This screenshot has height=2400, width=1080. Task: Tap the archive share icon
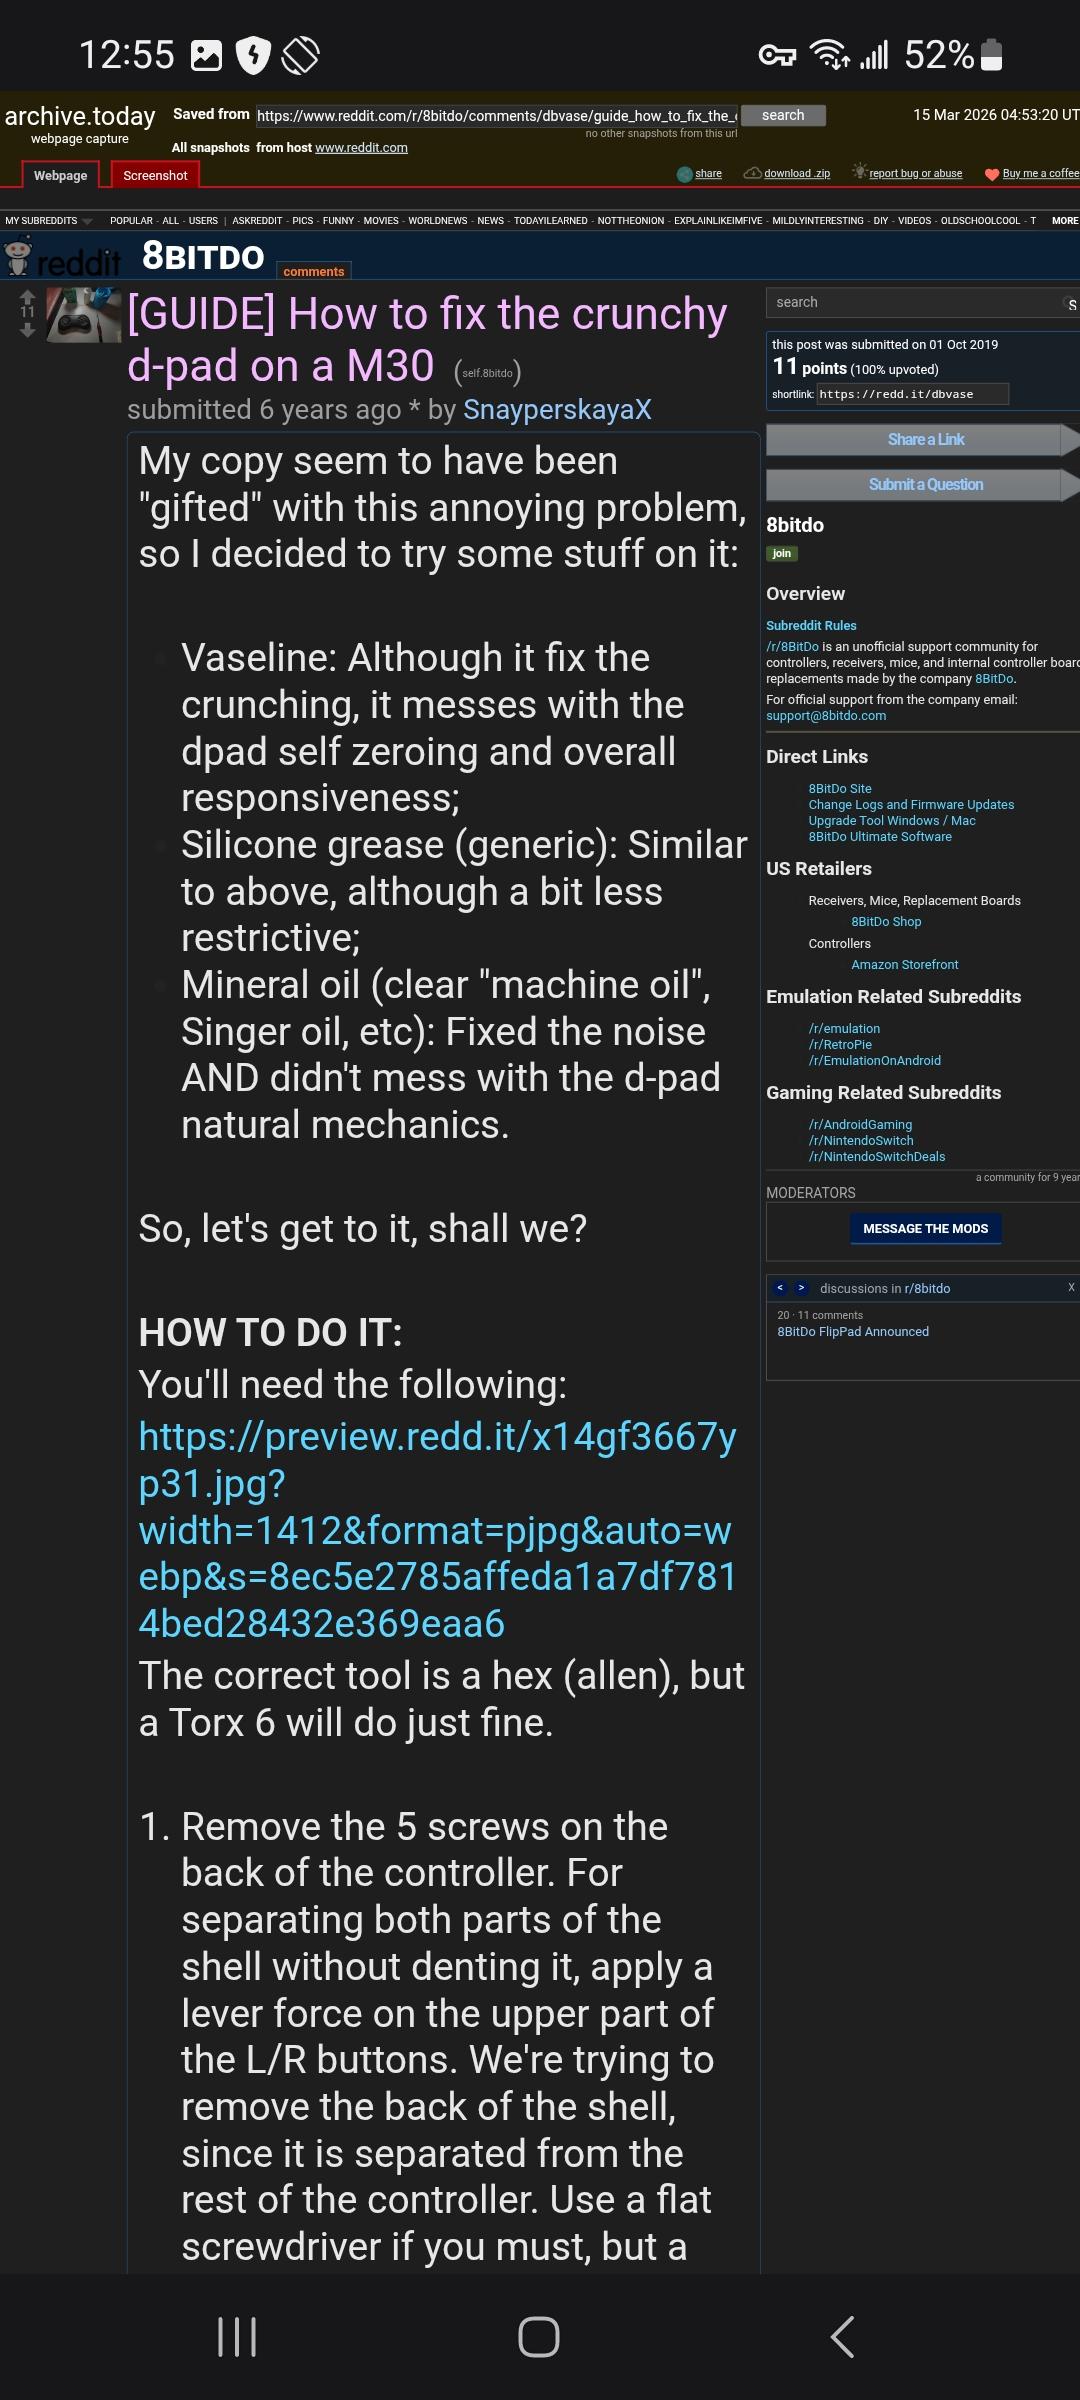(x=685, y=174)
